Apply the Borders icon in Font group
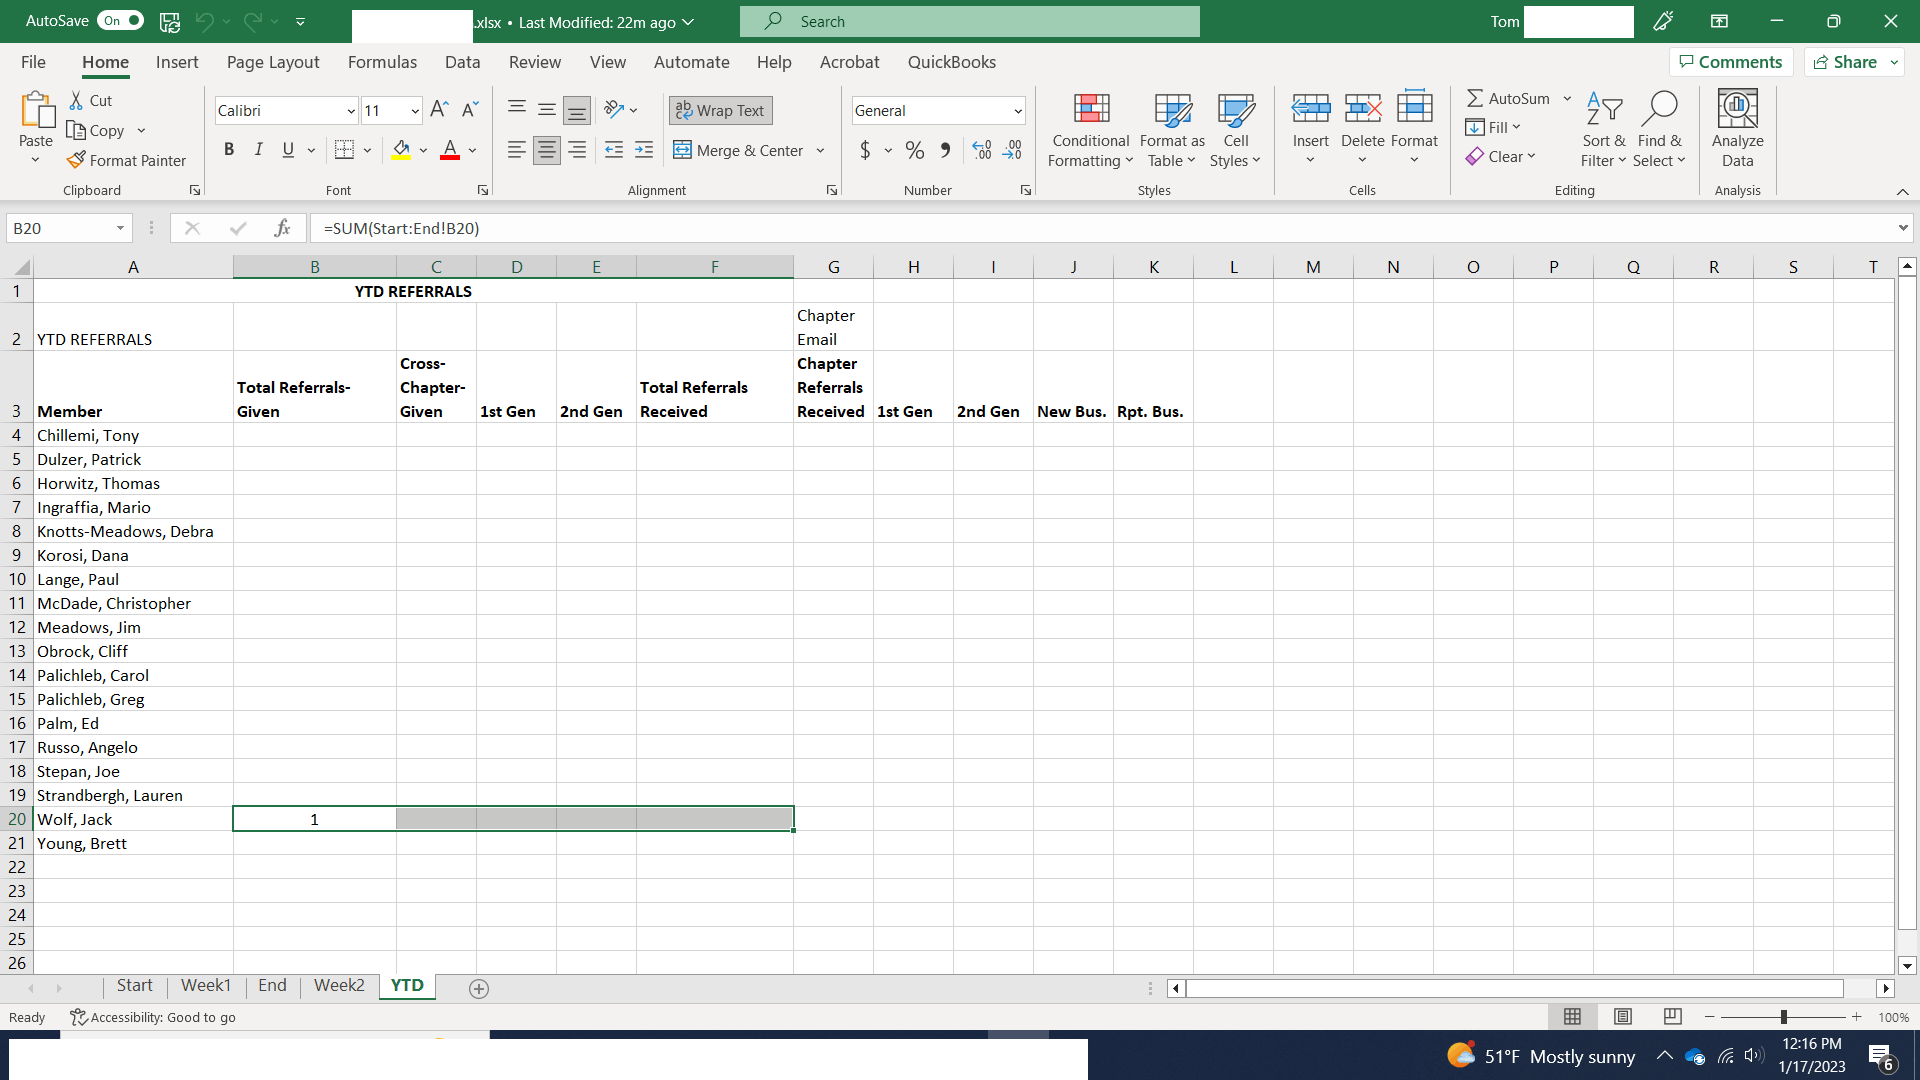 coord(344,150)
